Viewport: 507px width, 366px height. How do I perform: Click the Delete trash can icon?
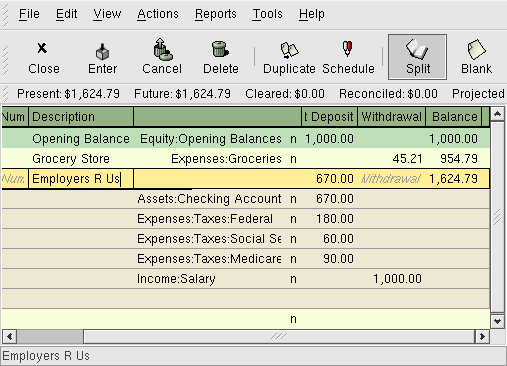pos(220,49)
